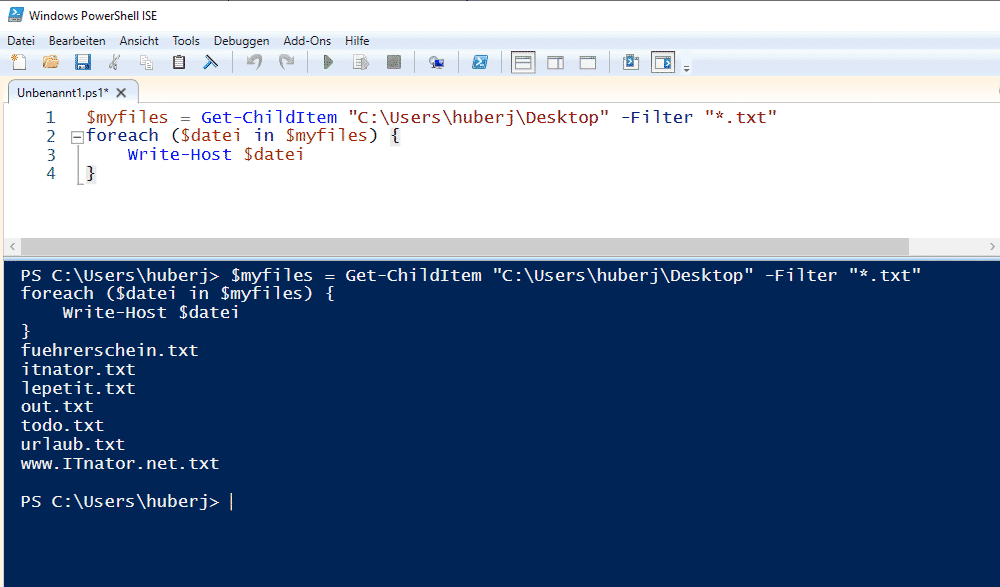Click the left scroll arrow of script pane
Image resolution: width=1000 pixels, height=587 pixels.
tap(12, 246)
